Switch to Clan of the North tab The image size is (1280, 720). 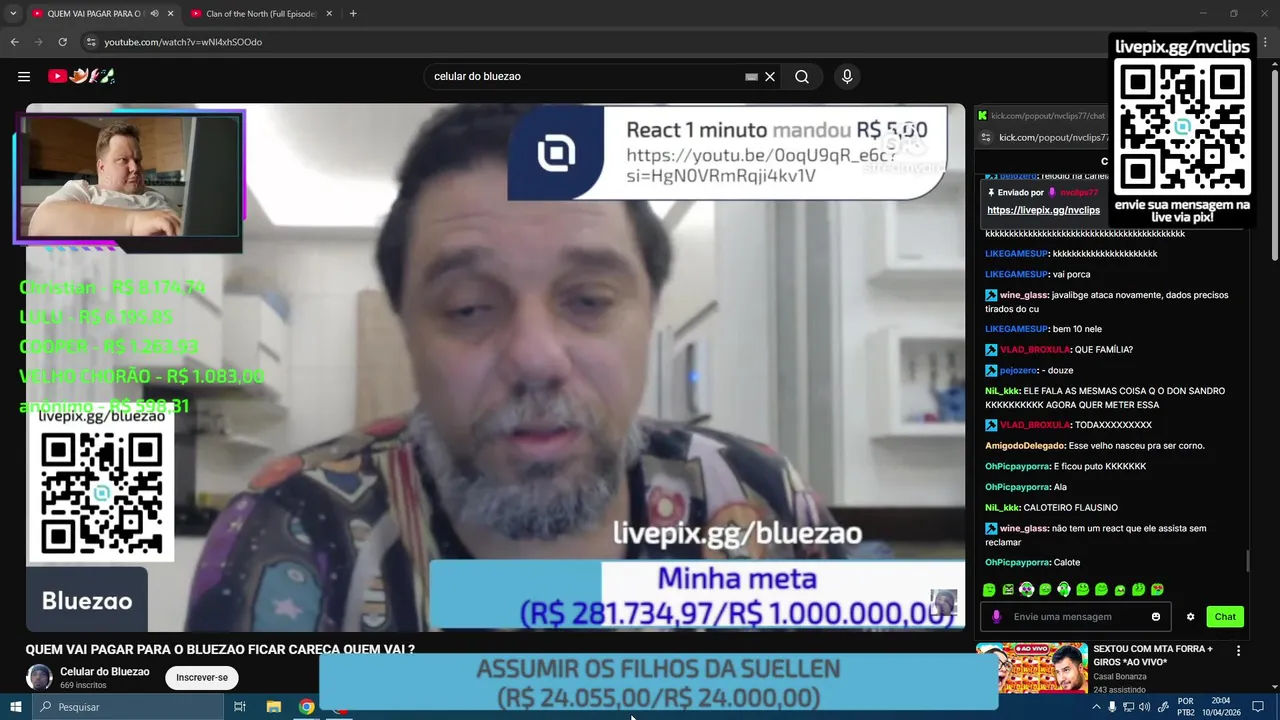260,14
